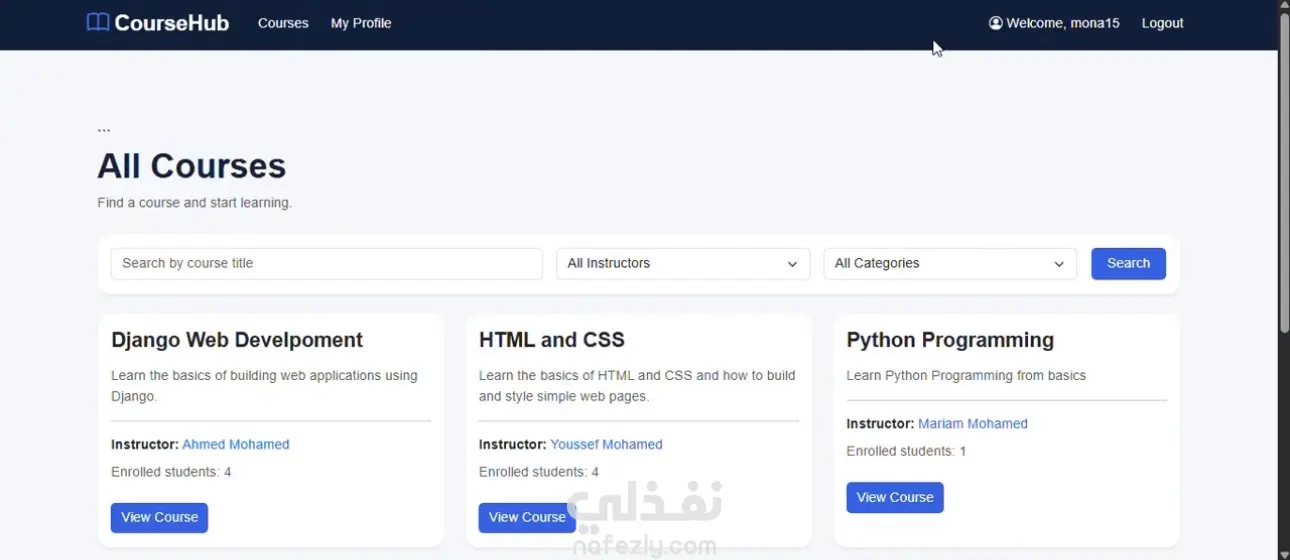This screenshot has height=560, width=1290.
Task: Click the Welcome, mona15 user text
Action: pos(1063,23)
